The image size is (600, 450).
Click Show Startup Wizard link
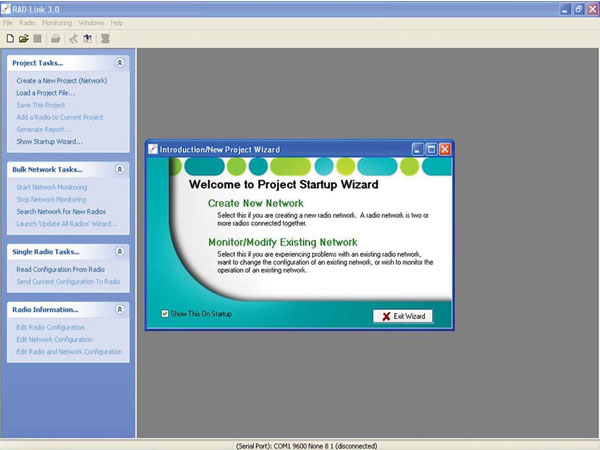tap(49, 142)
